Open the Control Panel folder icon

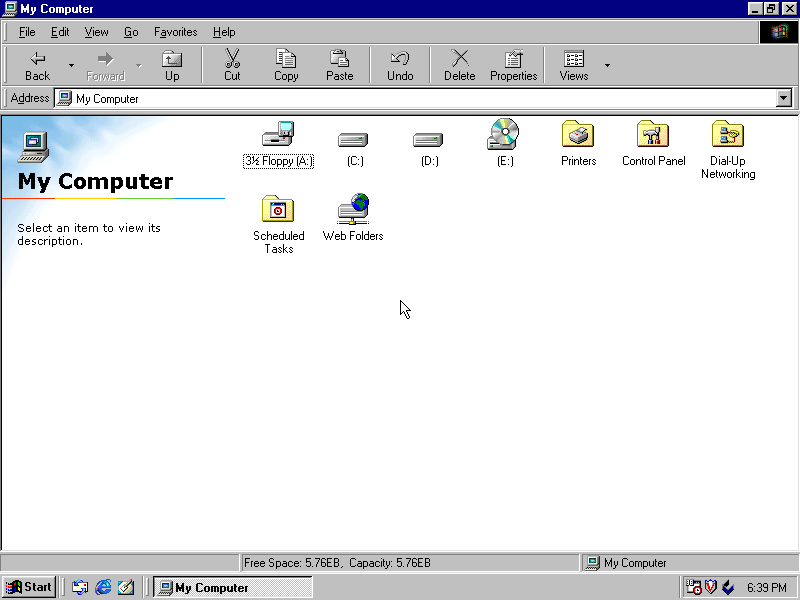(653, 134)
